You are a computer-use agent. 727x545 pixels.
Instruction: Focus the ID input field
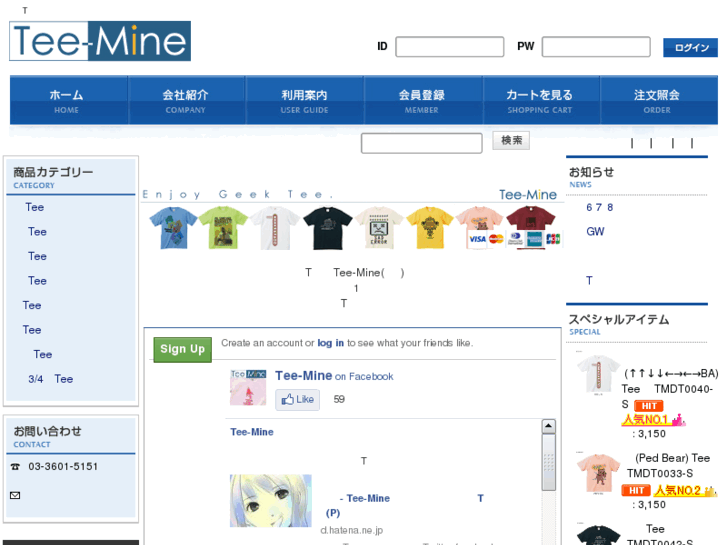[449, 47]
